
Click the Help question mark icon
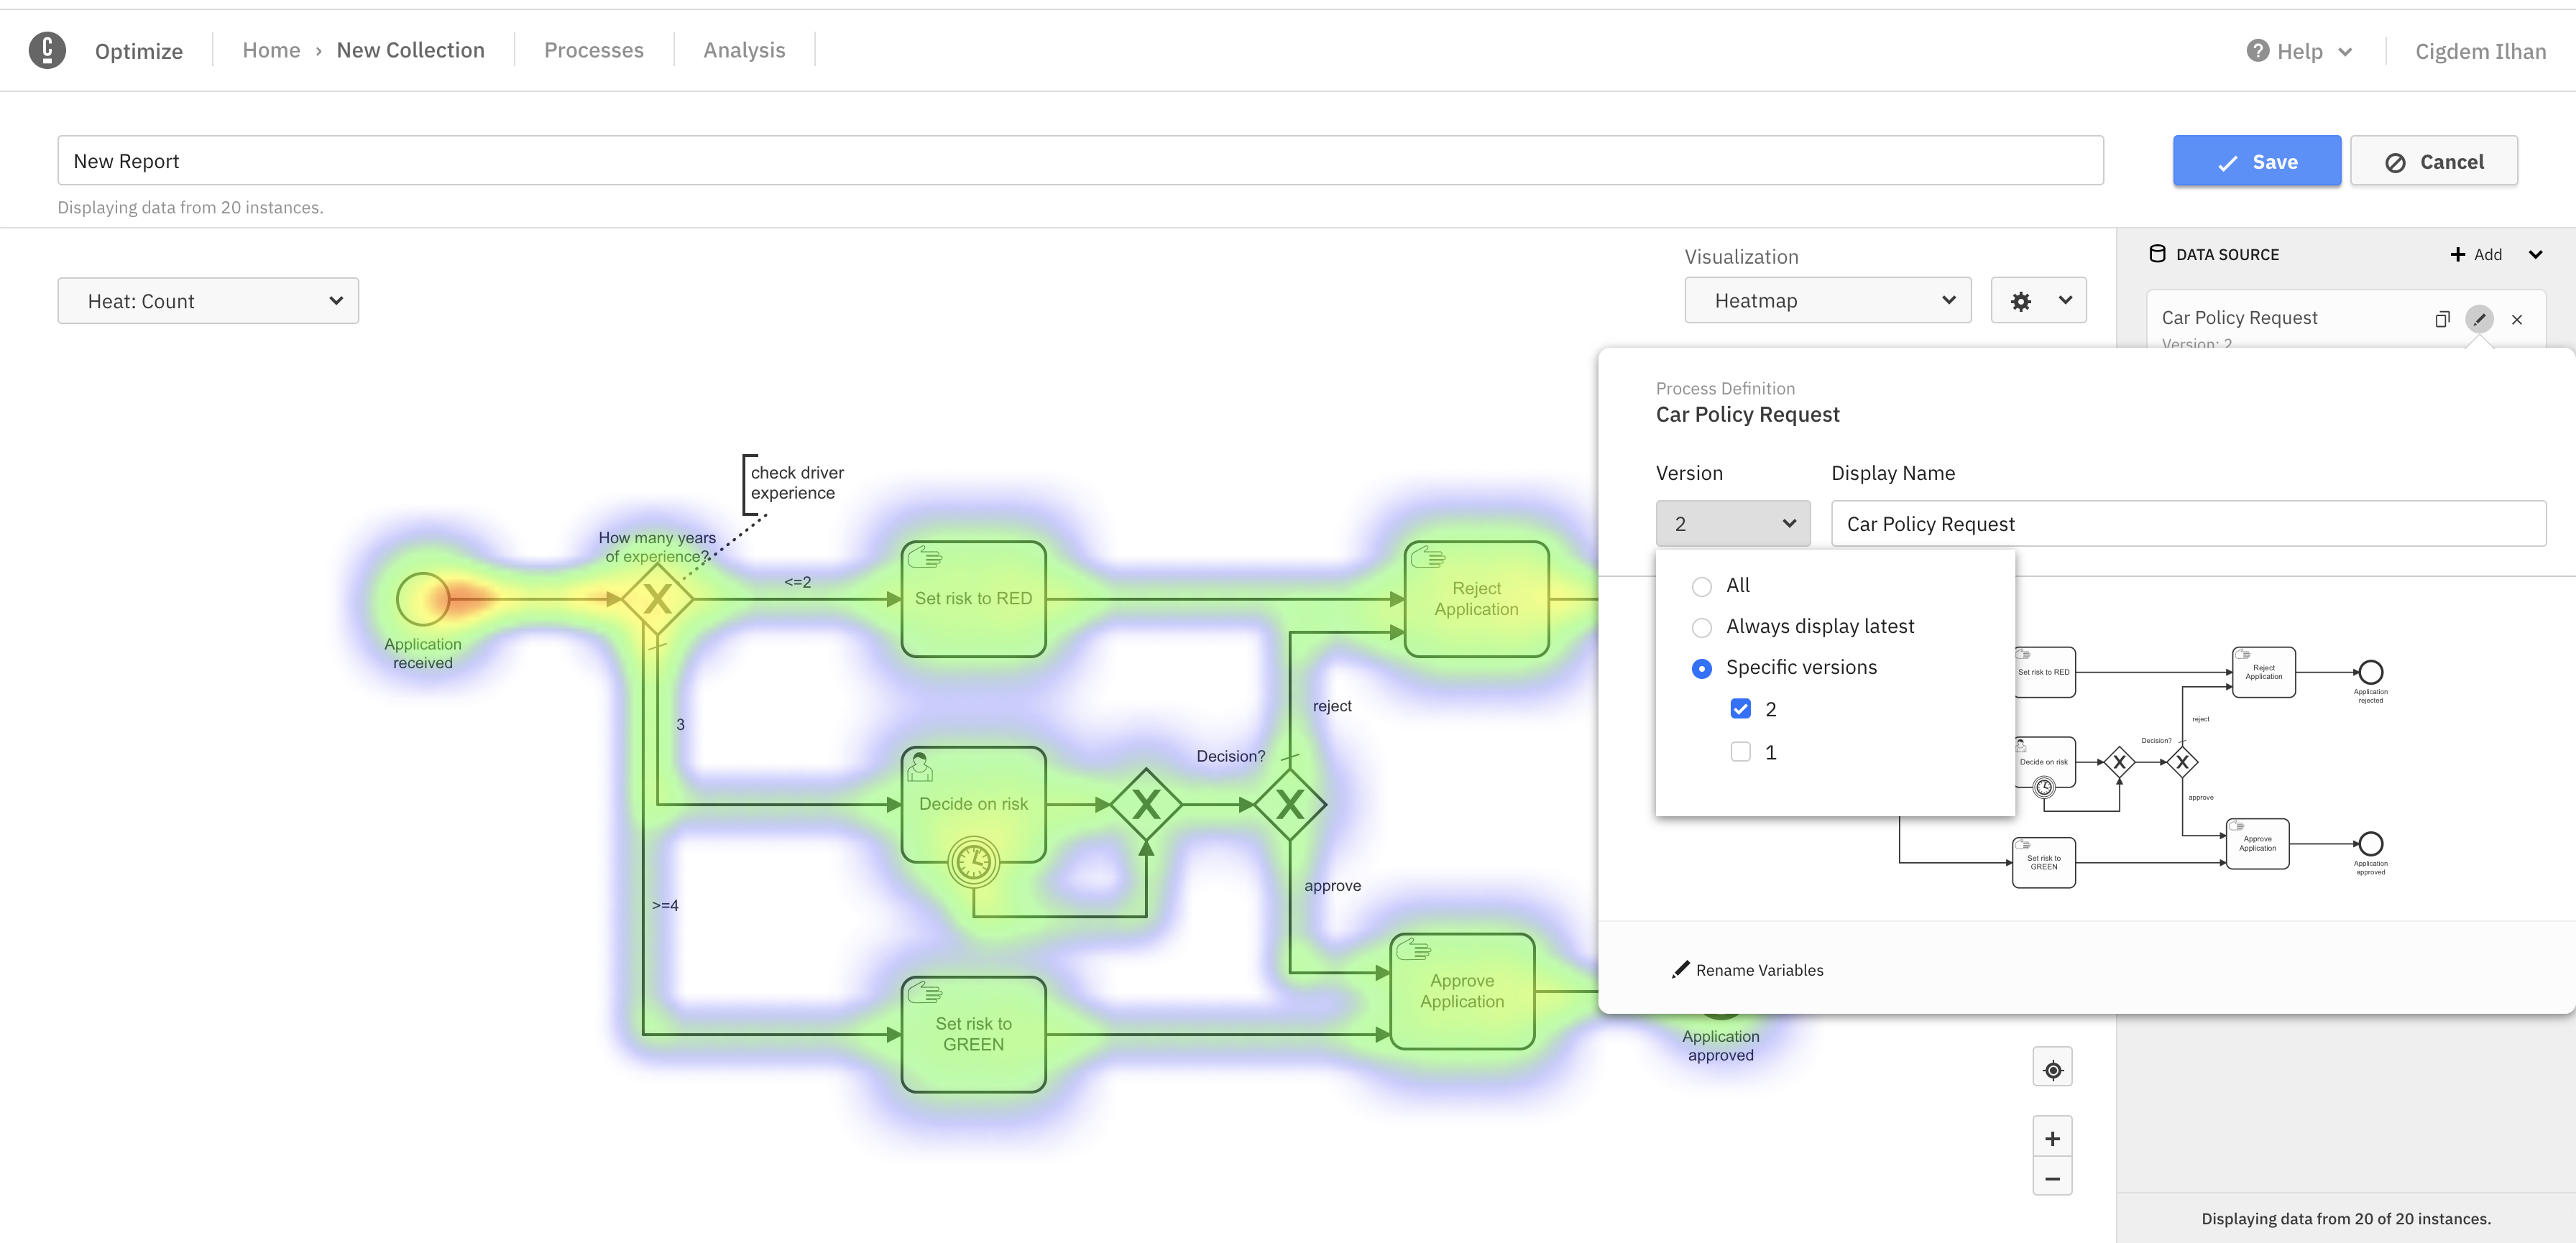2257,50
